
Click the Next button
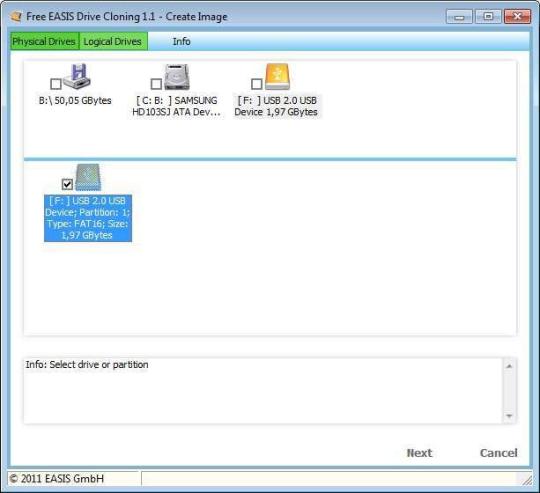pos(419,453)
